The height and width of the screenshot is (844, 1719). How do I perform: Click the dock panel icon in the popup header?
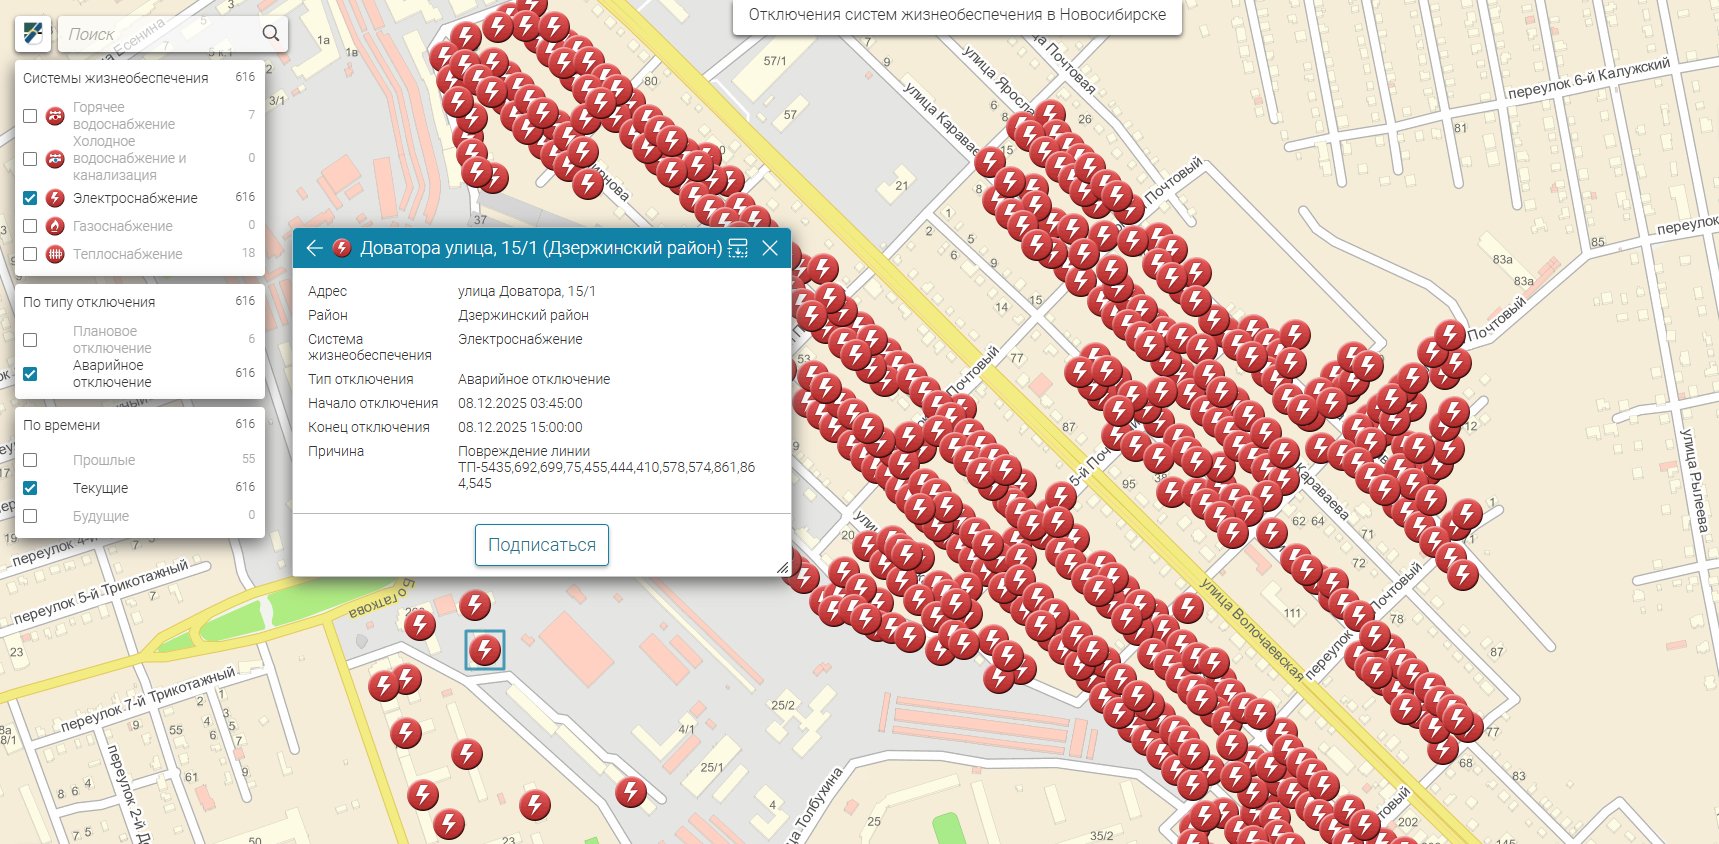(x=738, y=248)
